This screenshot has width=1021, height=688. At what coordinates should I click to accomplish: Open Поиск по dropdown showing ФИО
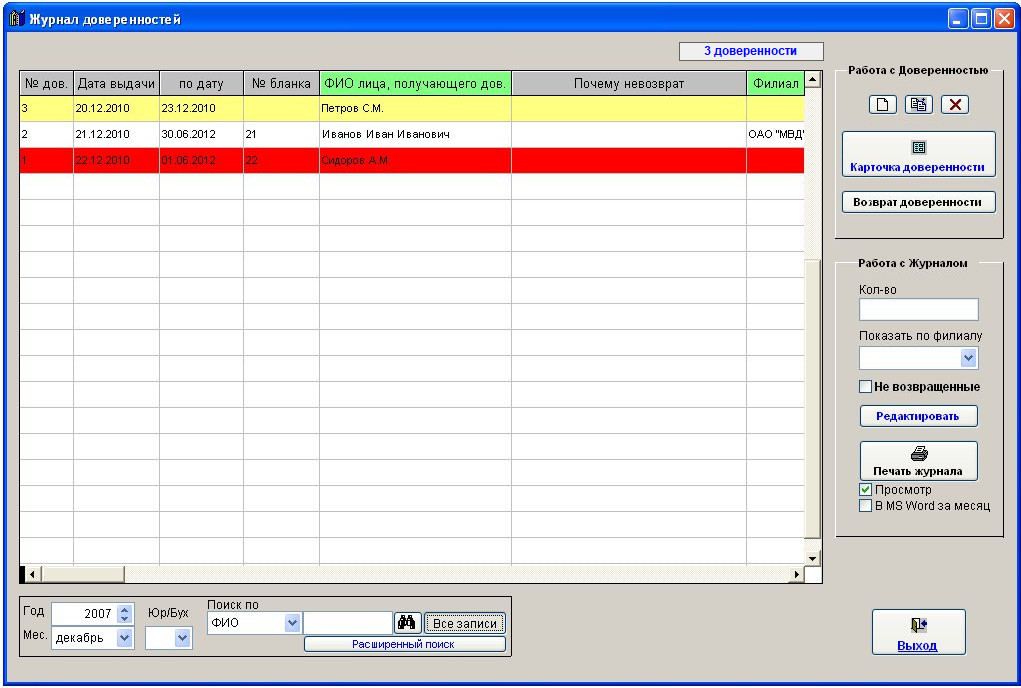[x=292, y=623]
